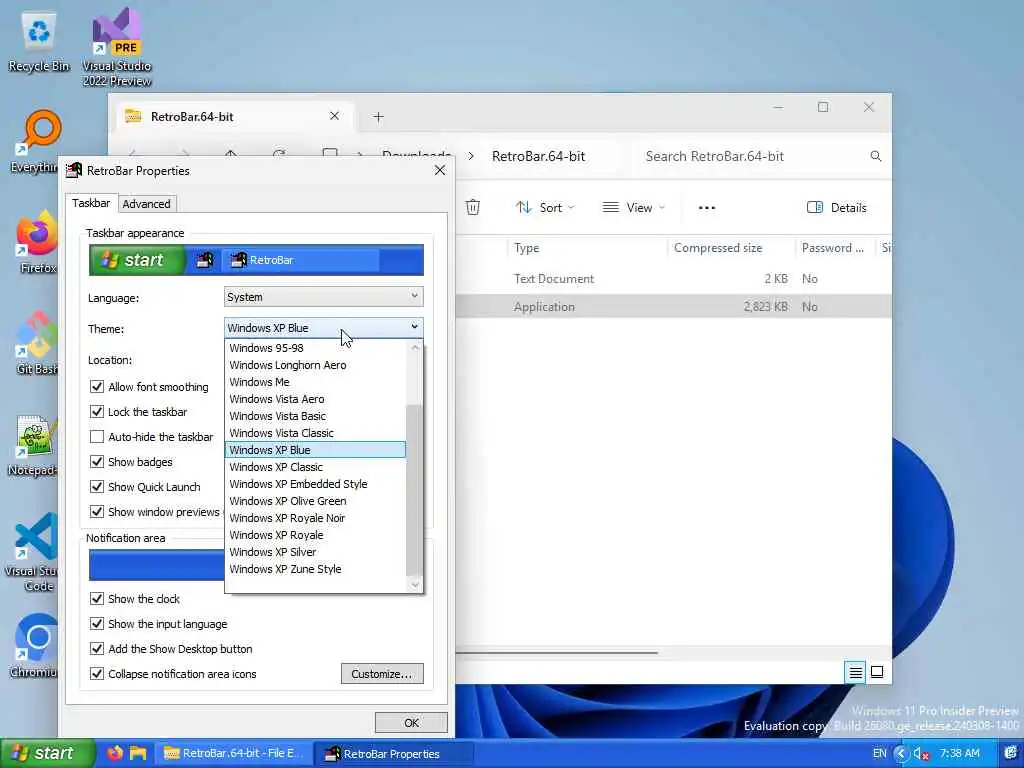Image resolution: width=1024 pixels, height=768 pixels.
Task: Toggle Add the Show Desktop button
Action: coord(97,648)
